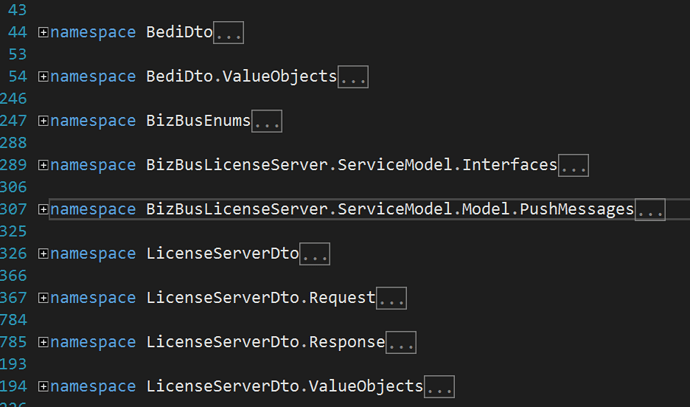690x407 pixels.
Task: Expand the LicenseServerDto.Request namespace
Action: pos(43,298)
